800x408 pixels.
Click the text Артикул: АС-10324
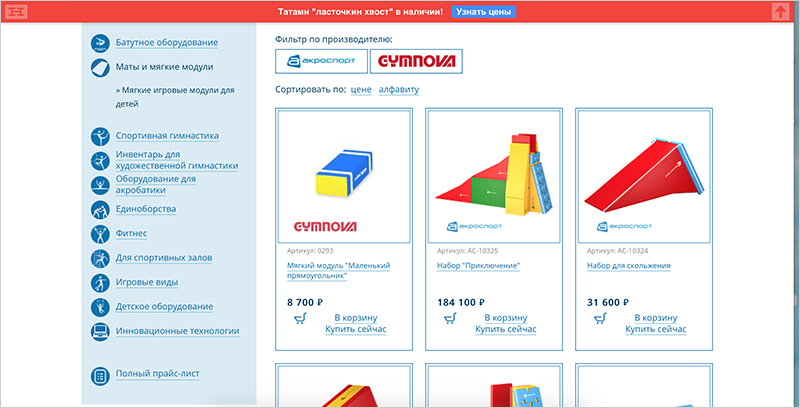(x=618, y=251)
